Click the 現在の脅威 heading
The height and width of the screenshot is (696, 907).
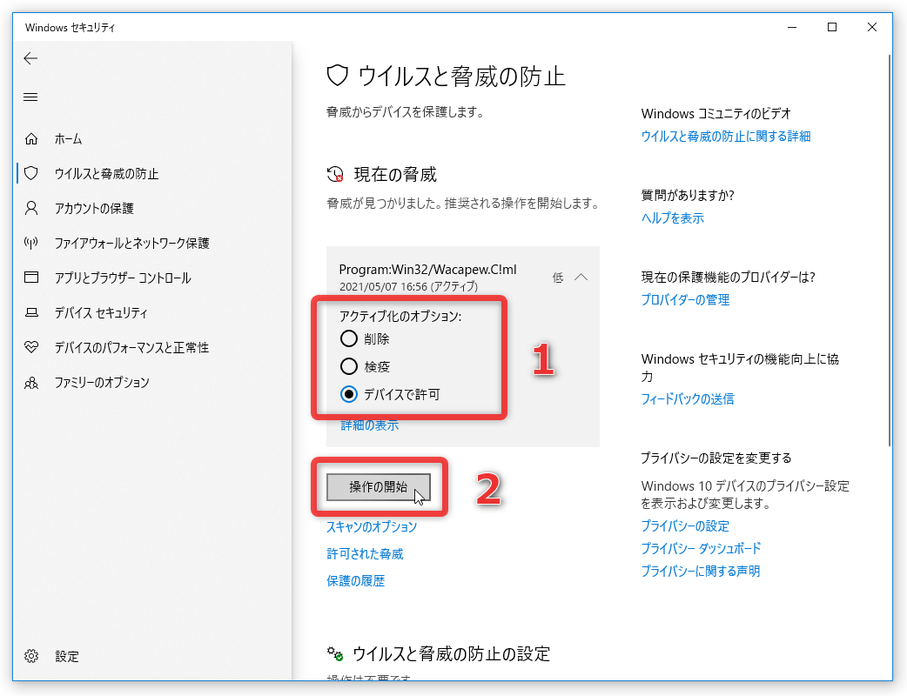tap(396, 174)
